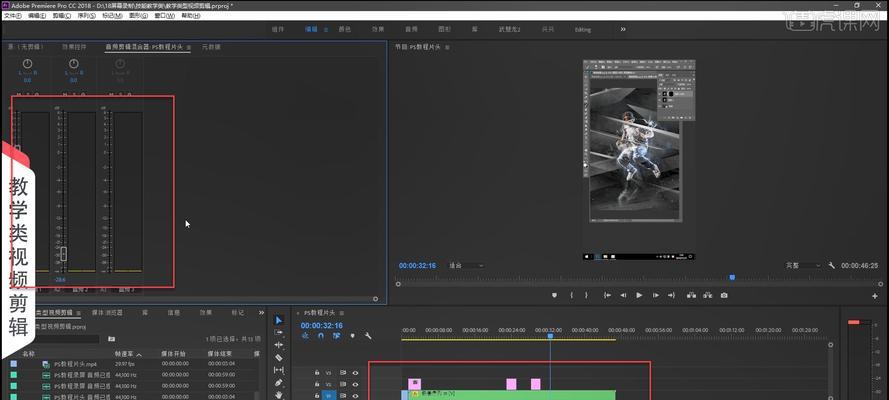Click the first audio track pan knob
889x400 pixels.
click(27, 64)
